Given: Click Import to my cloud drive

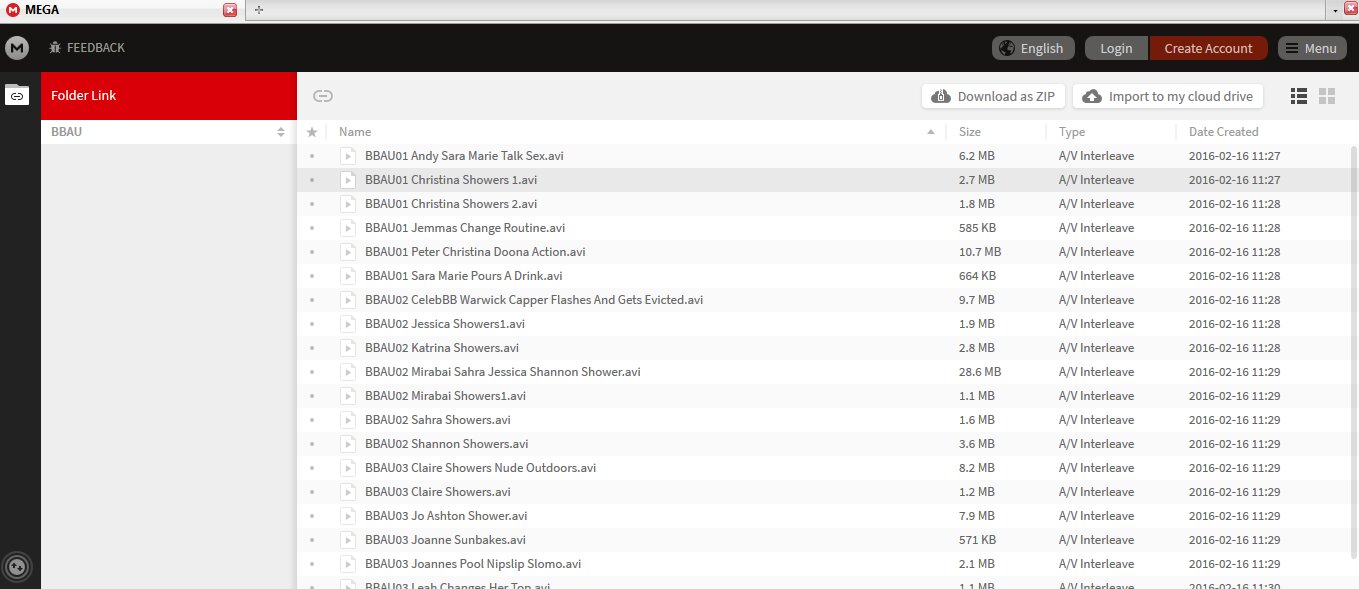Looking at the screenshot, I should [x=1168, y=96].
